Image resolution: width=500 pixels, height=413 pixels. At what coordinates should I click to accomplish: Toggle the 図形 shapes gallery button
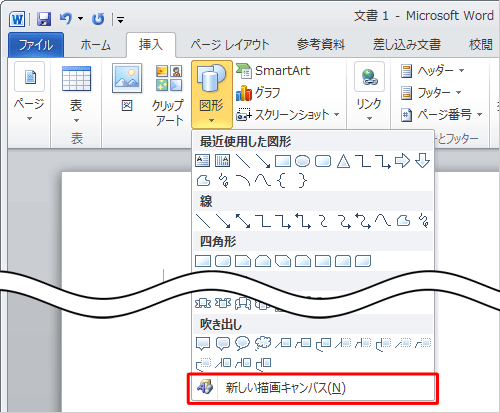(212, 94)
